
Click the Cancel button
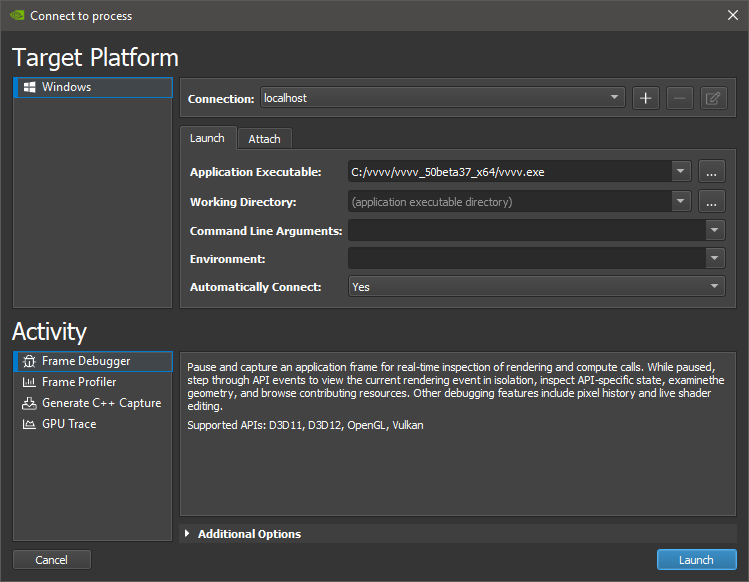tap(52, 560)
